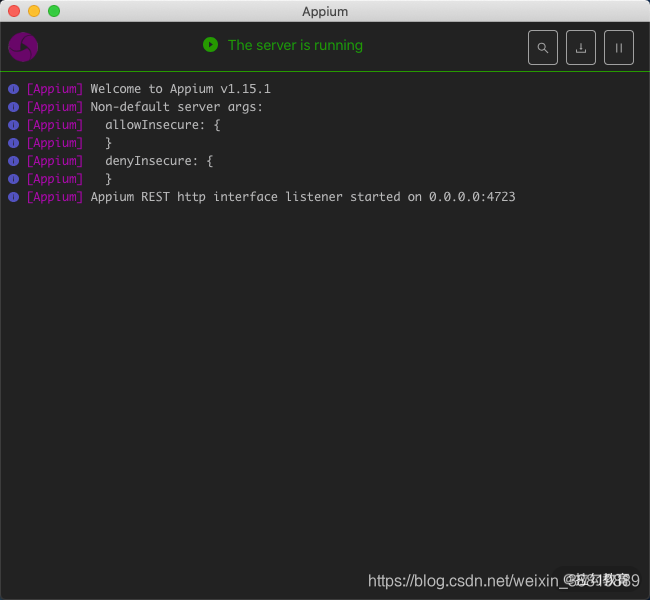Viewport: 650px width, 600px height.
Task: Click the info icon beside the 'REST http interface' line
Action: click(x=14, y=197)
